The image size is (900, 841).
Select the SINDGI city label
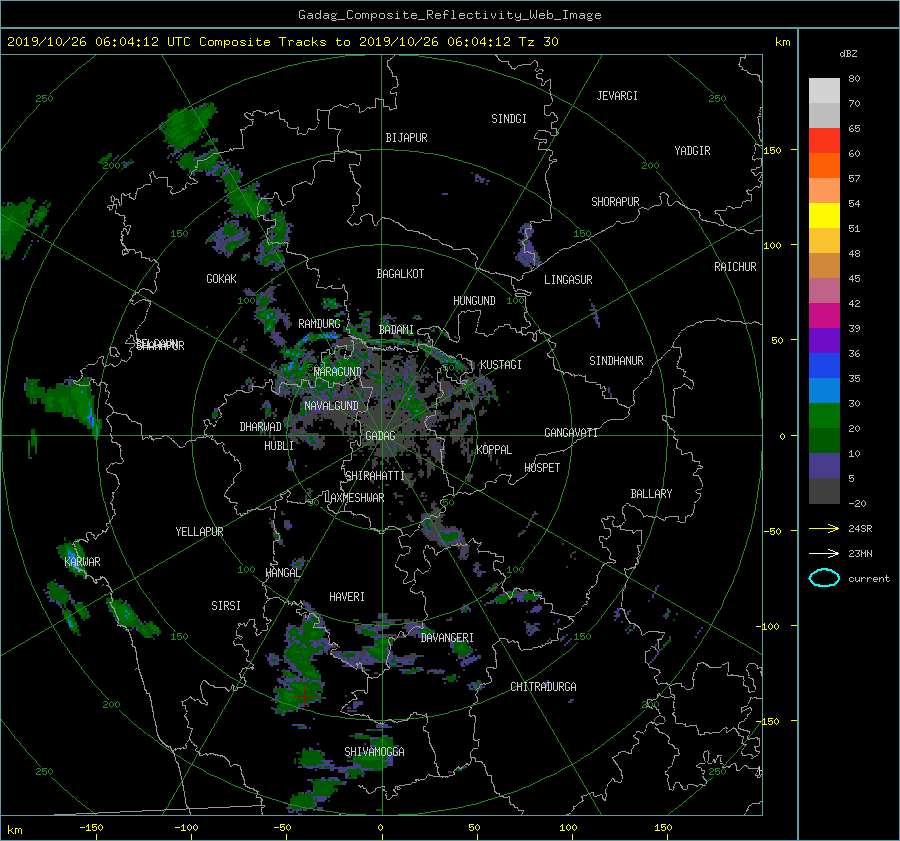coord(509,119)
